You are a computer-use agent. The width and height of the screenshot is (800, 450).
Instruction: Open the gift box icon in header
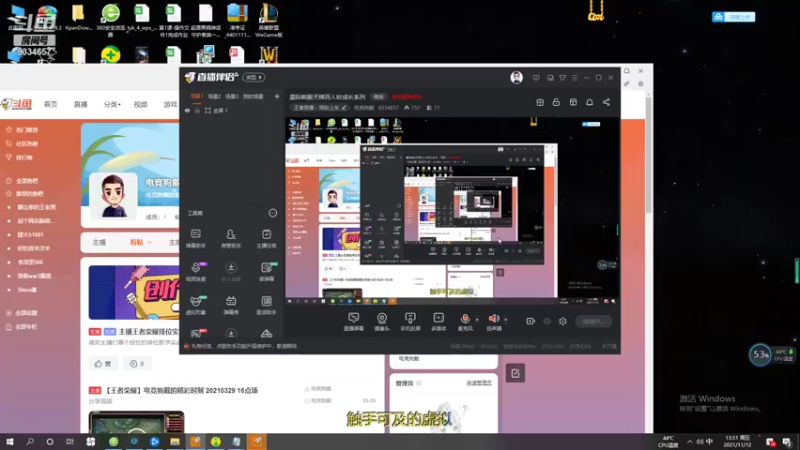coord(540,102)
